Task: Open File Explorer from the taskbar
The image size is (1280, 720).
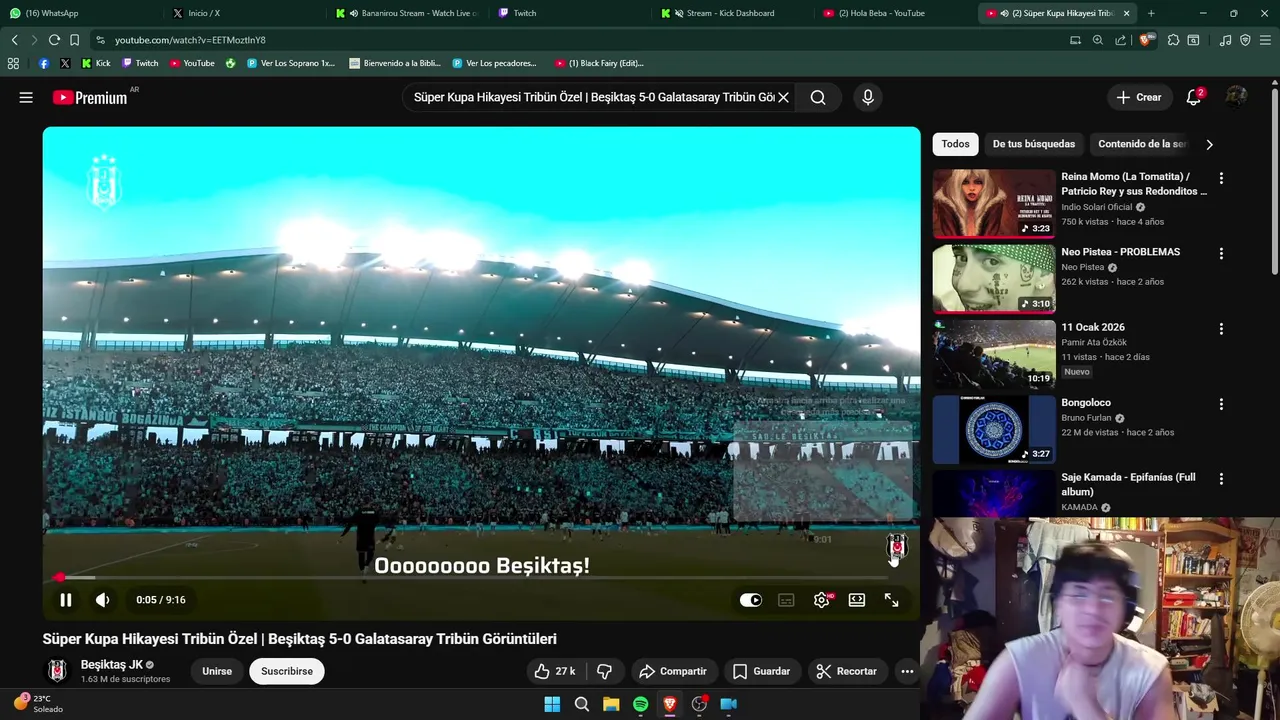Action: (x=611, y=704)
